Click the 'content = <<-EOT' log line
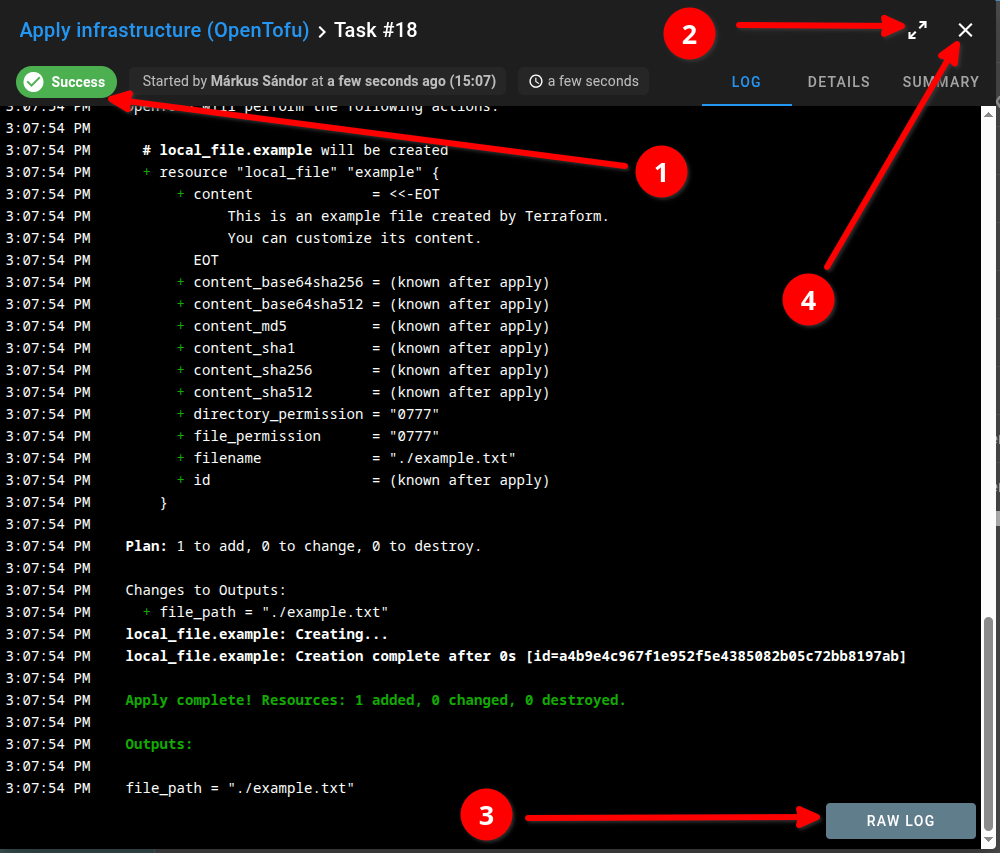 click(308, 194)
